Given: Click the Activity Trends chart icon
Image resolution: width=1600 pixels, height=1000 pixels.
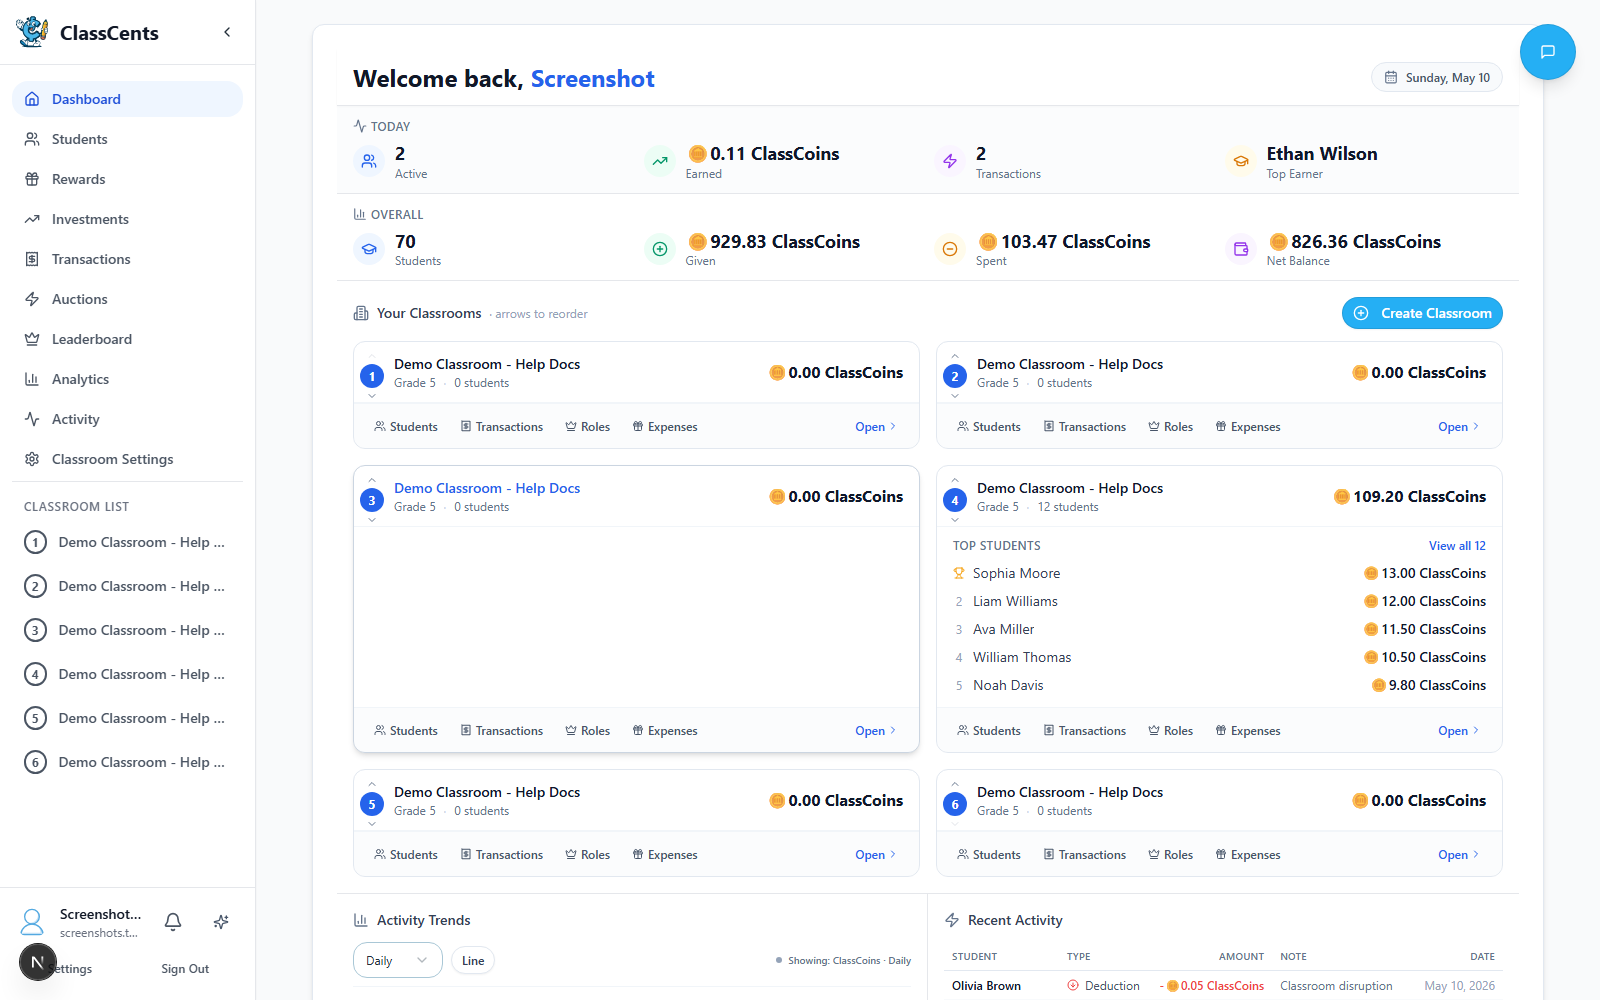Looking at the screenshot, I should pos(361,920).
